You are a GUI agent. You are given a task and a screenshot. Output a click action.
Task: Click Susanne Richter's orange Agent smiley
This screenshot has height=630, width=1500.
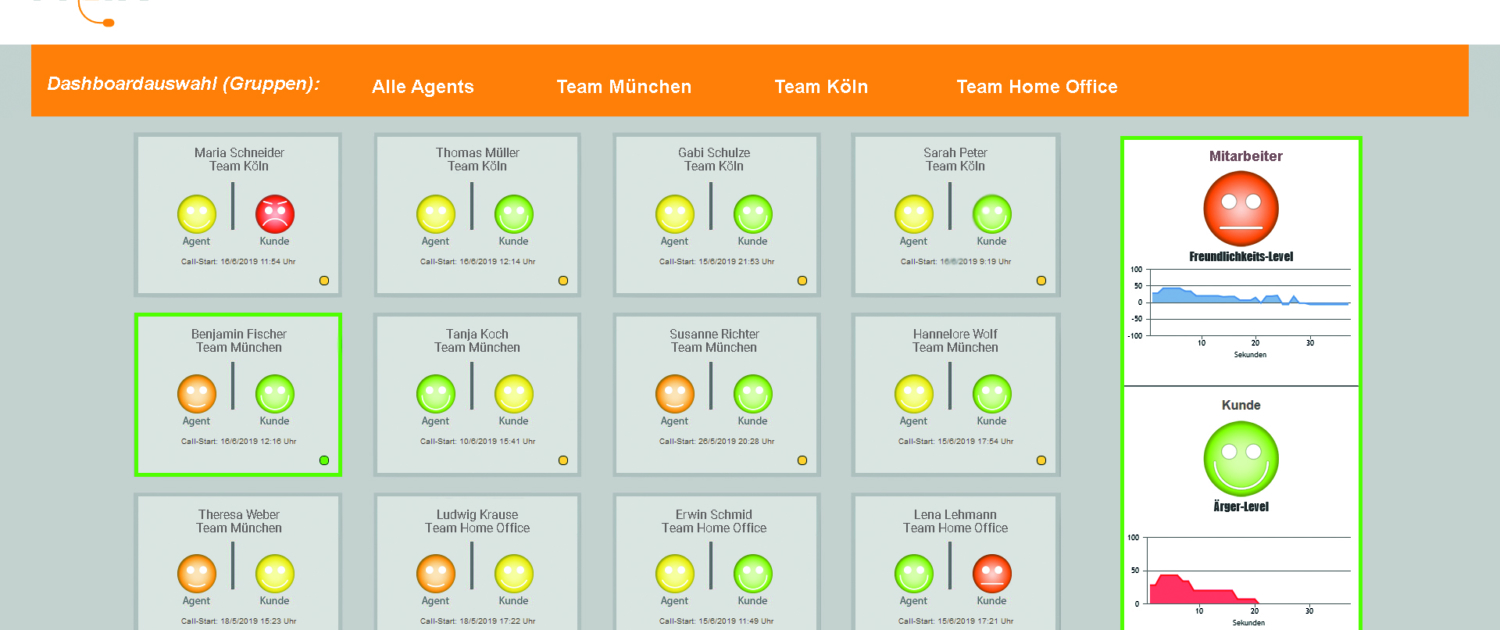pyautogui.click(x=675, y=394)
